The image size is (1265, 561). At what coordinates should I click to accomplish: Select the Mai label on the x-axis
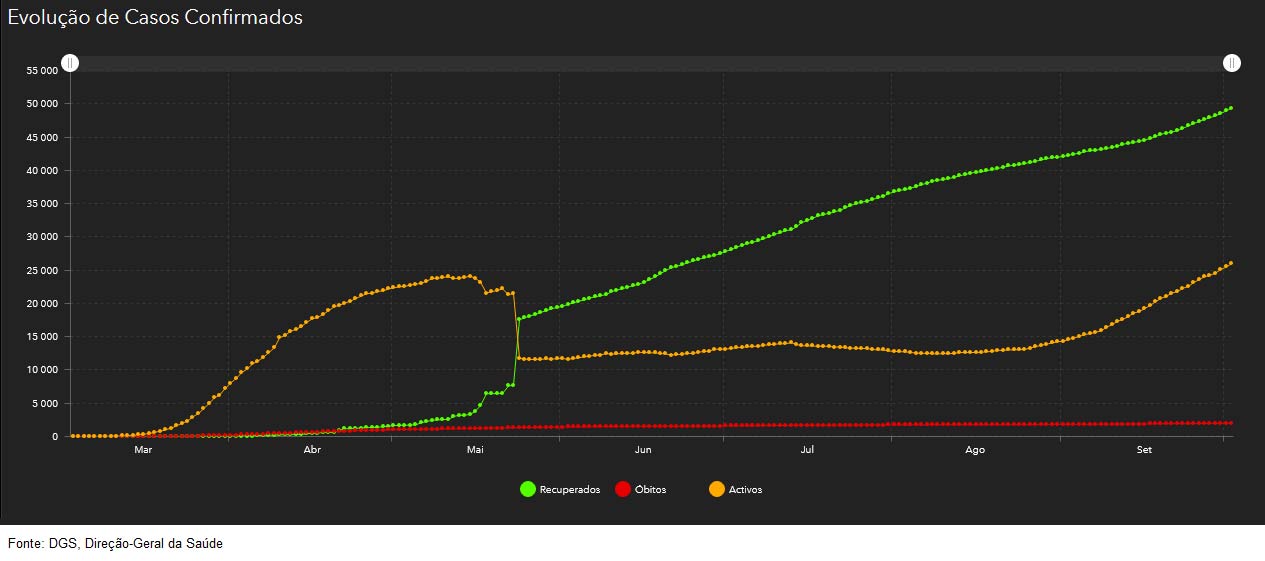click(475, 450)
